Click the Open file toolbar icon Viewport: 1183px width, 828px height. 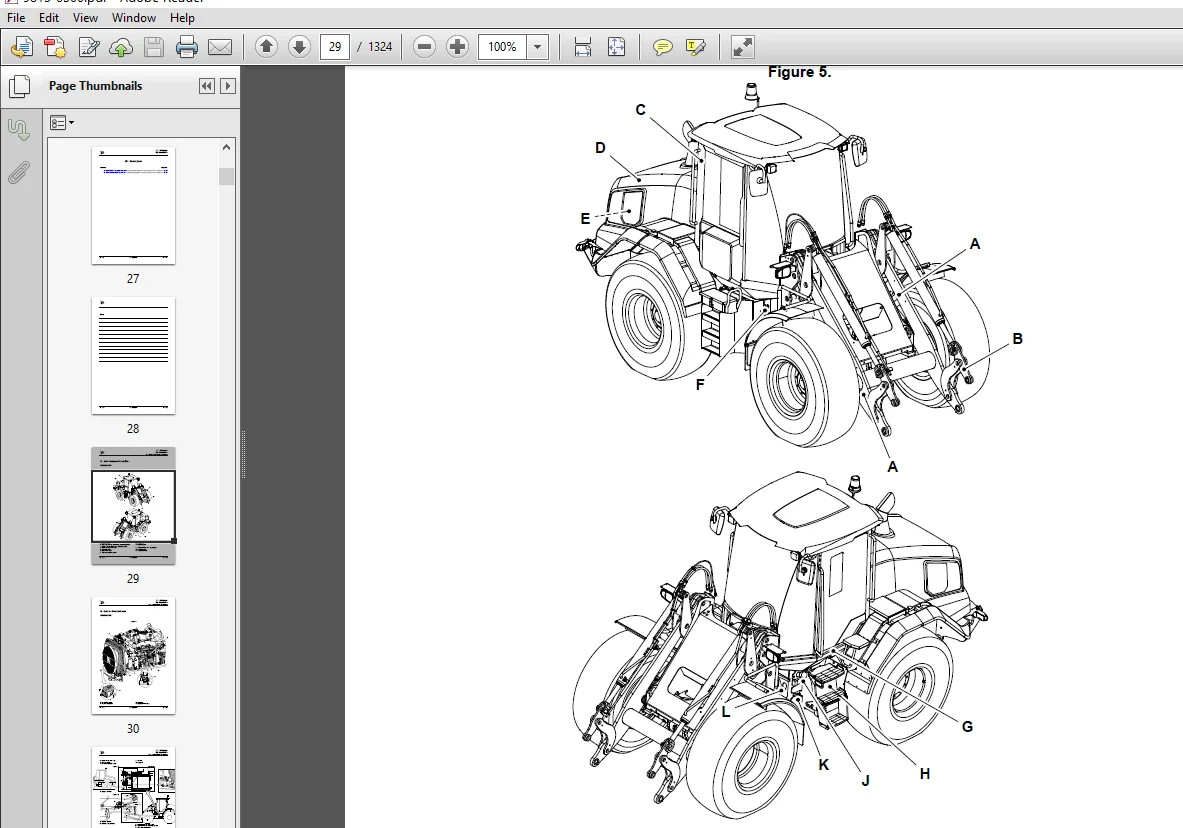point(22,47)
